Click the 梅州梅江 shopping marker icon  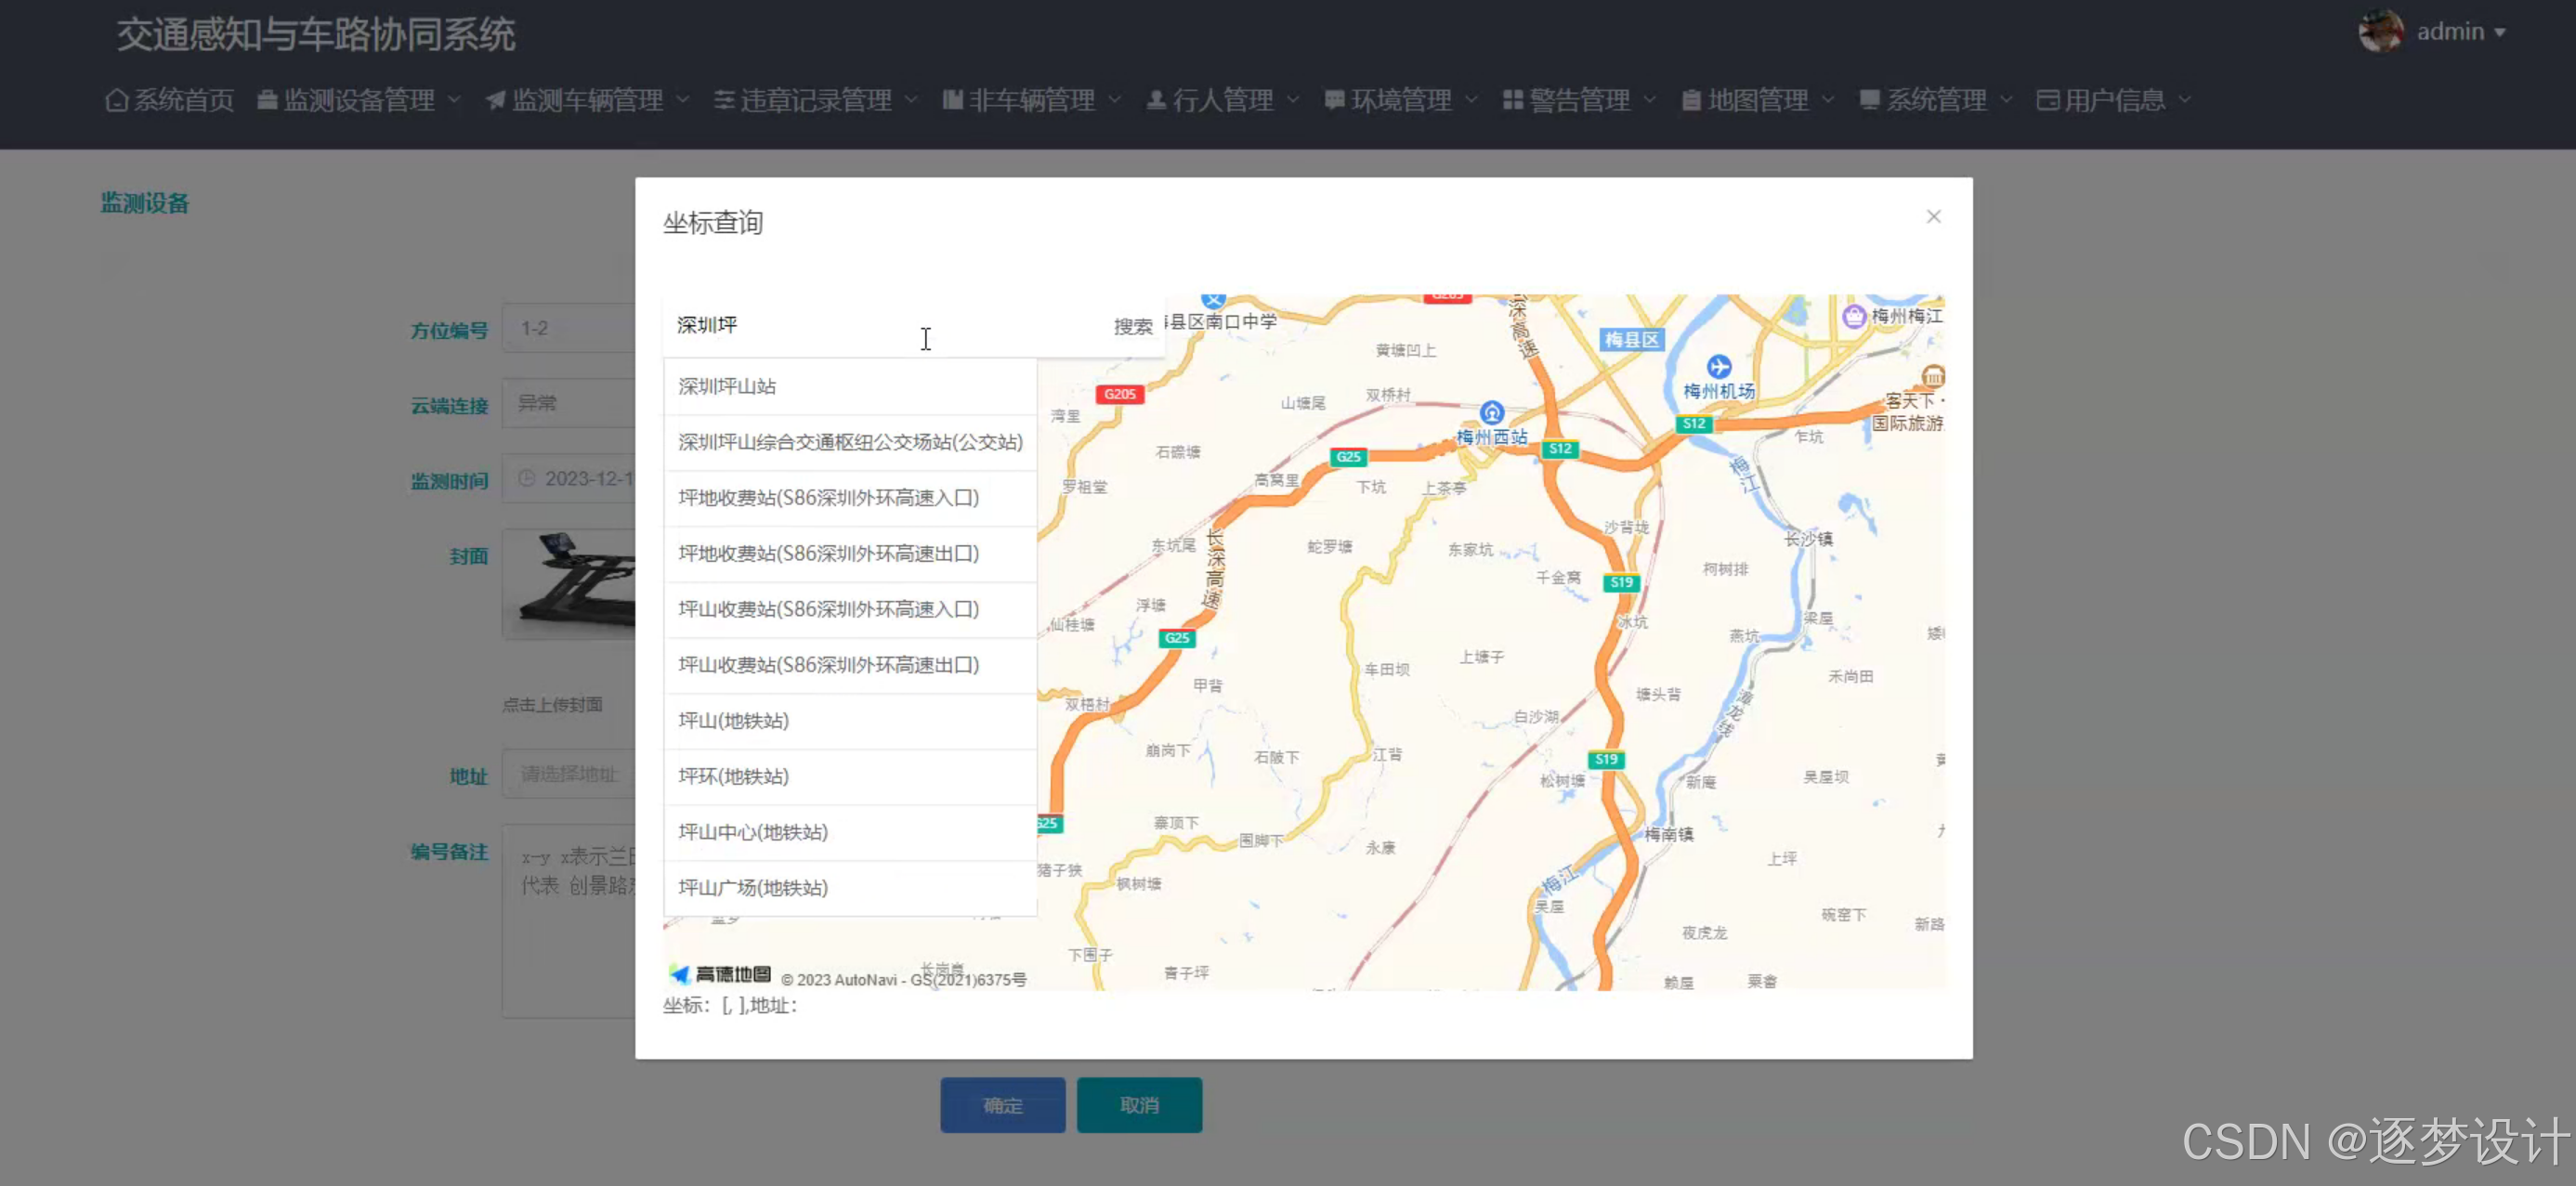point(1853,317)
